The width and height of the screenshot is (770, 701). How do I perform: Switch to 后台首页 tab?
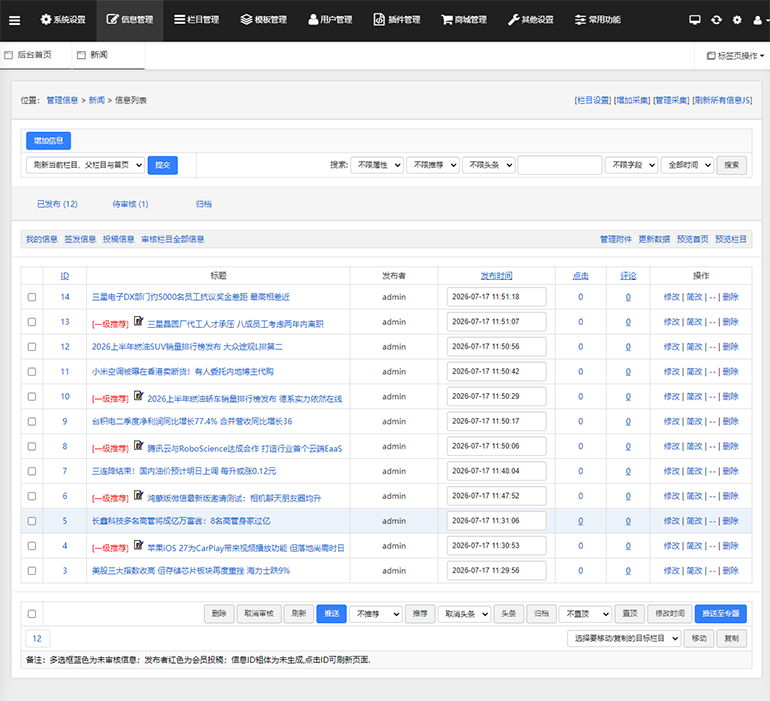click(x=34, y=55)
